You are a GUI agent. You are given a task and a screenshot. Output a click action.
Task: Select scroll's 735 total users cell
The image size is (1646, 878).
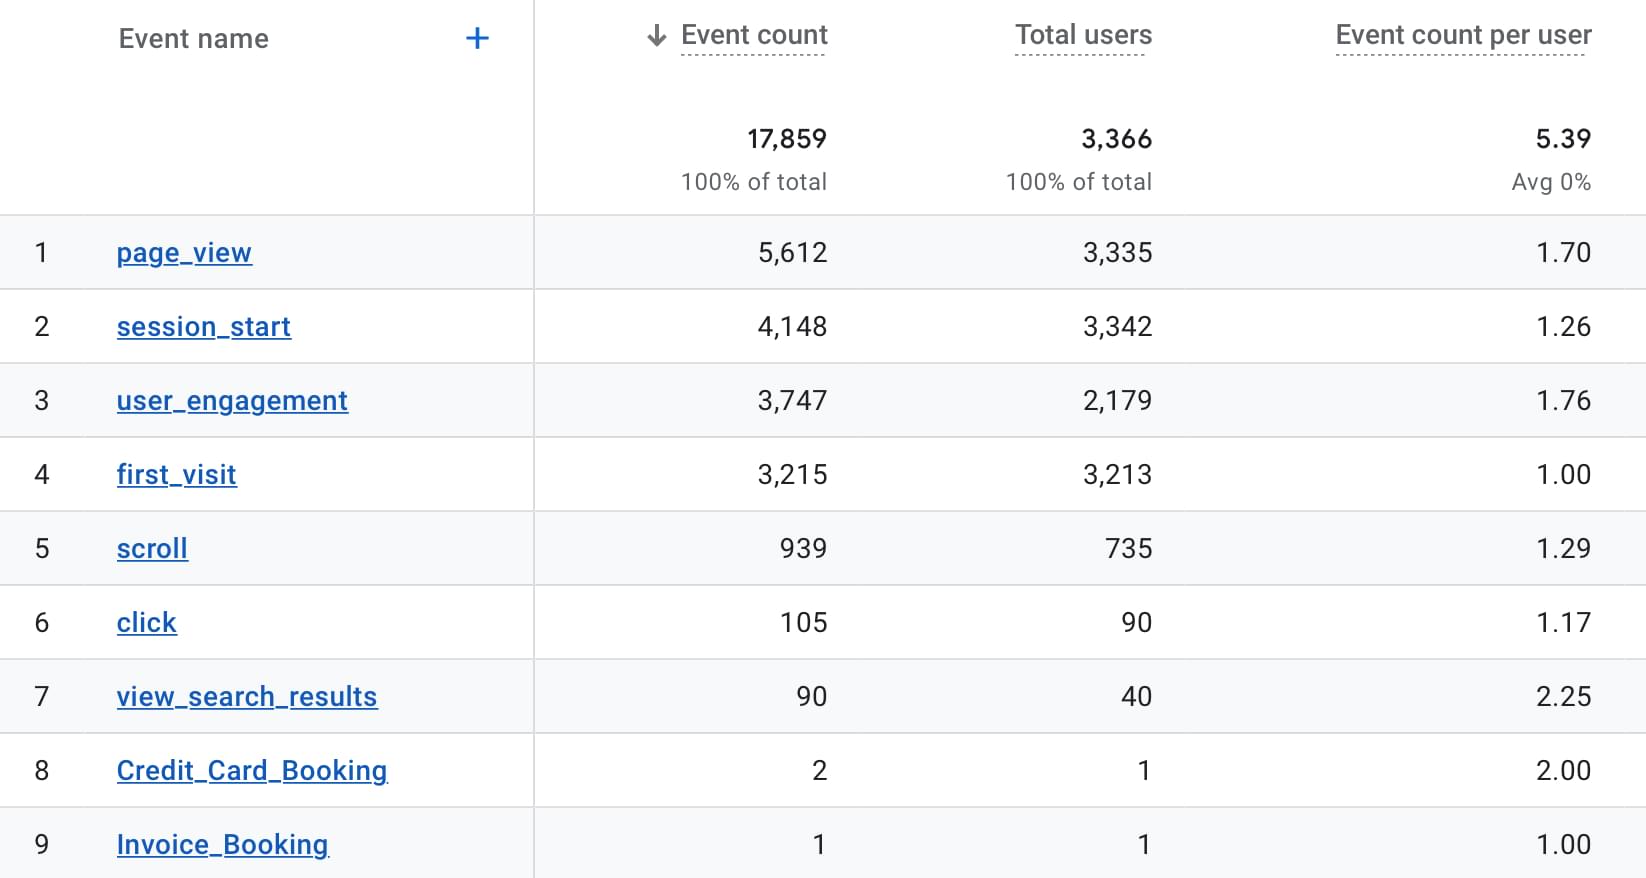(x=1128, y=549)
